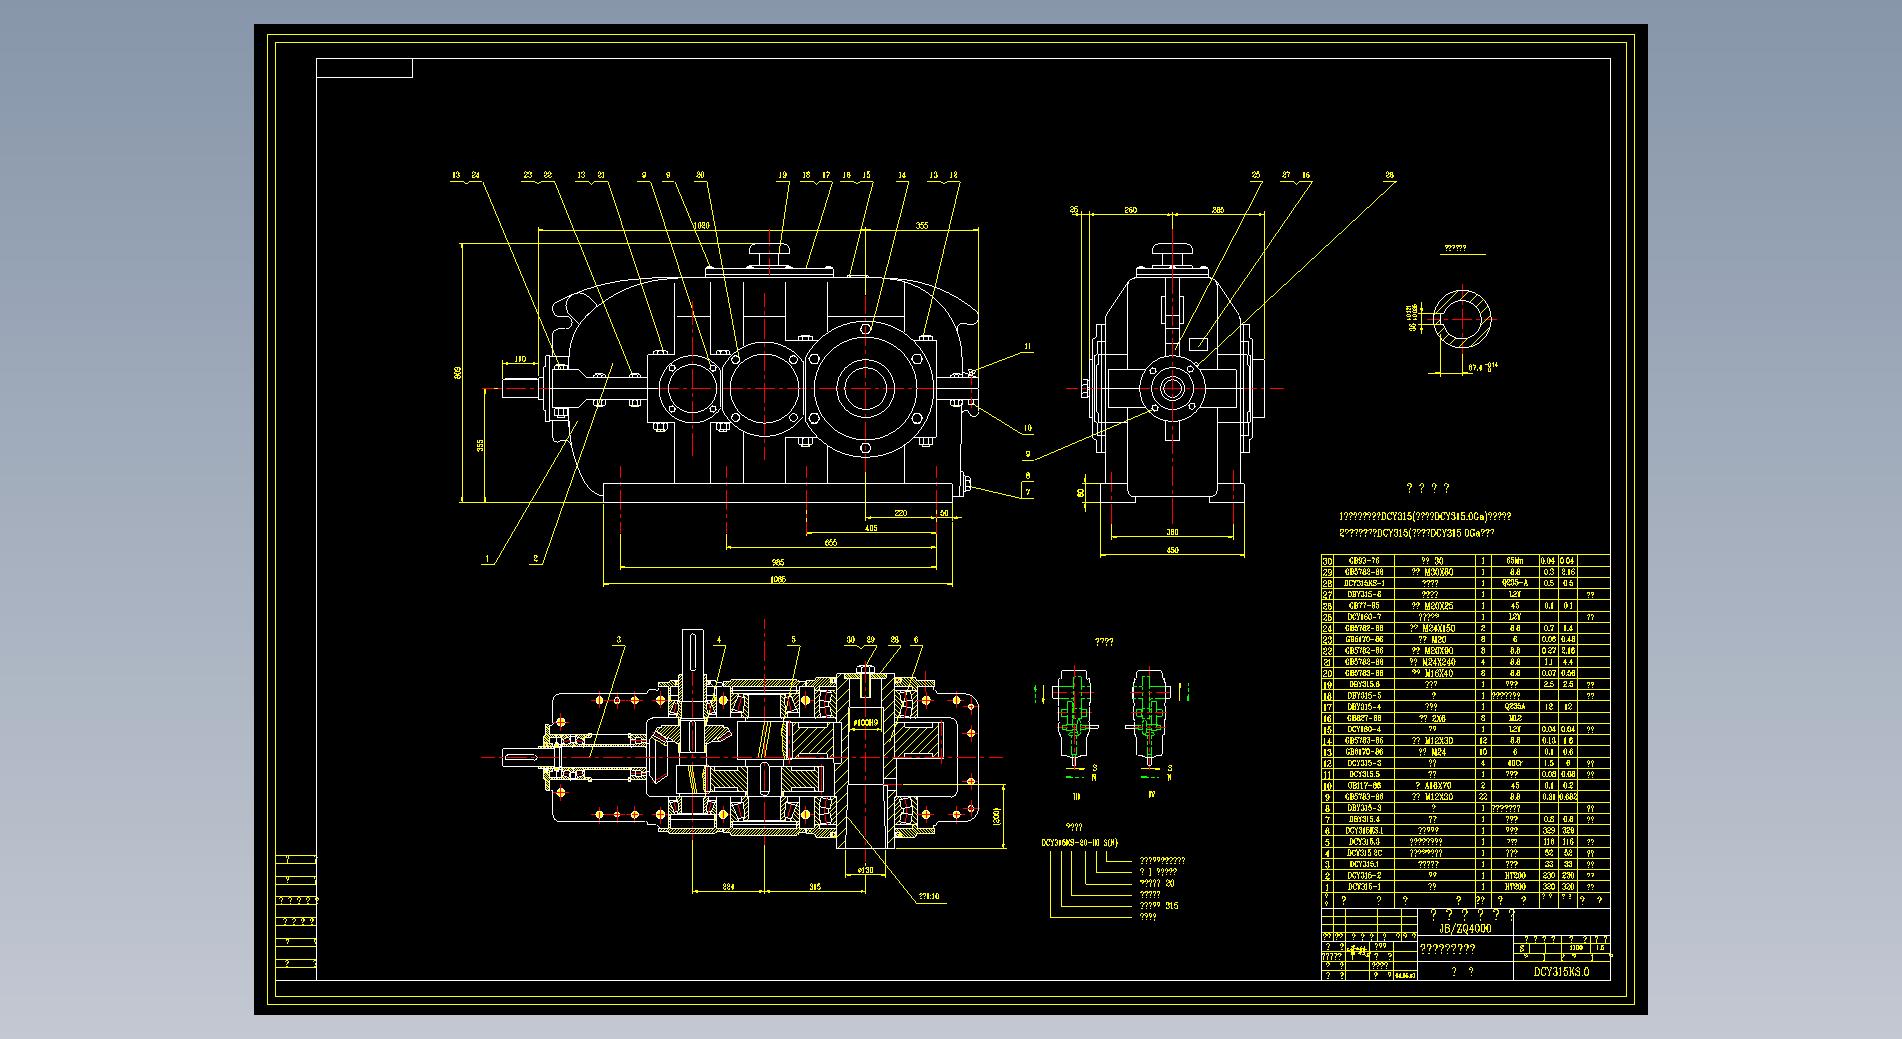
Task: Select parts list code DBY315-4
Action: click(x=1364, y=707)
